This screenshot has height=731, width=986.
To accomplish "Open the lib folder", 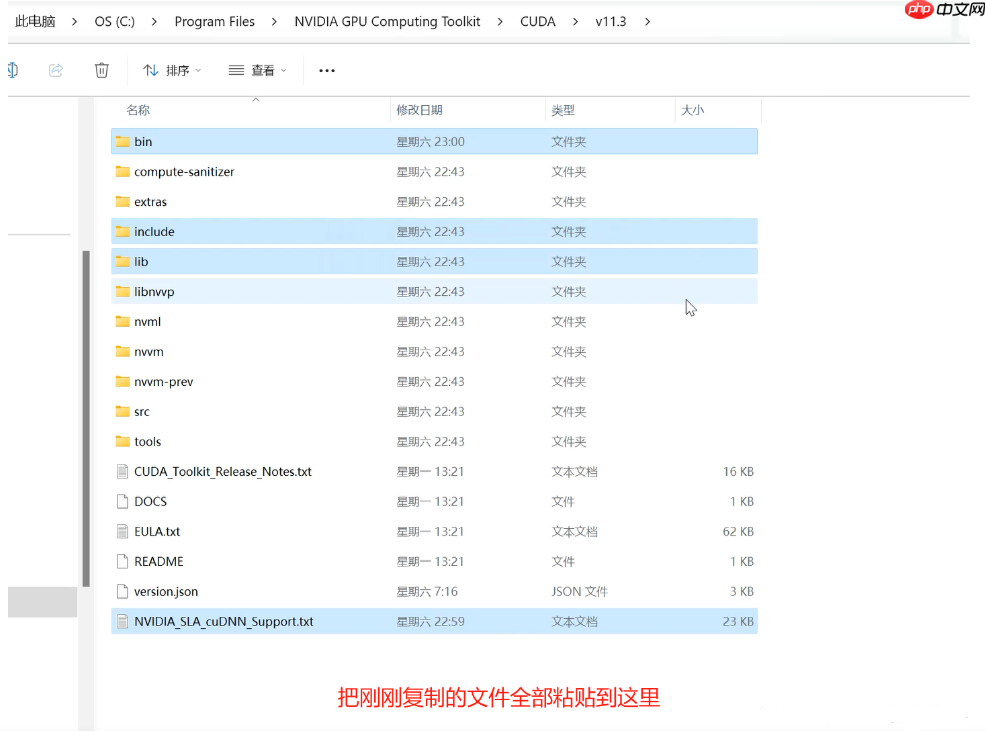I will pos(144,261).
